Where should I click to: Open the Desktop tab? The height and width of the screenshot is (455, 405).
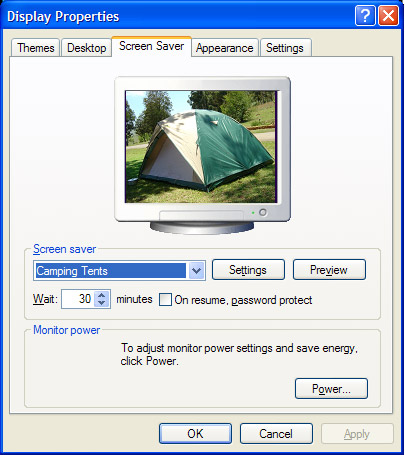87,48
